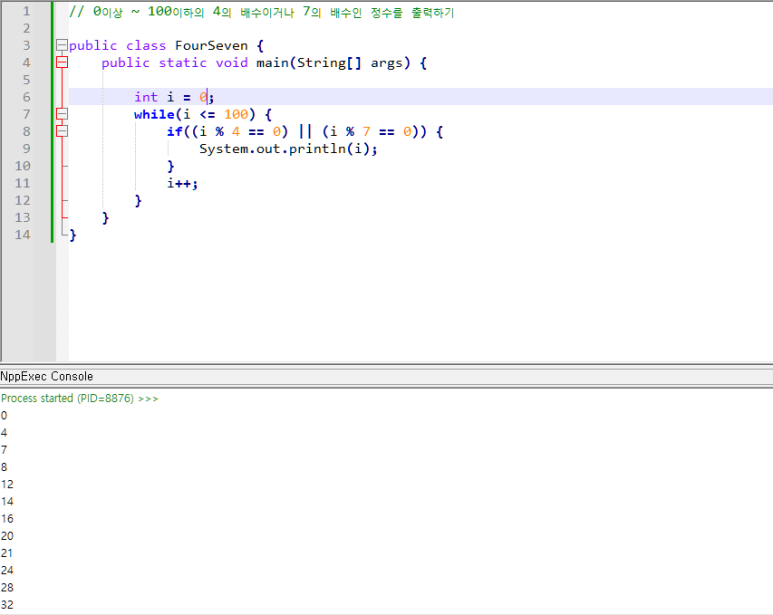Click the i++; statement
This screenshot has width=773, height=615.
[x=182, y=184]
